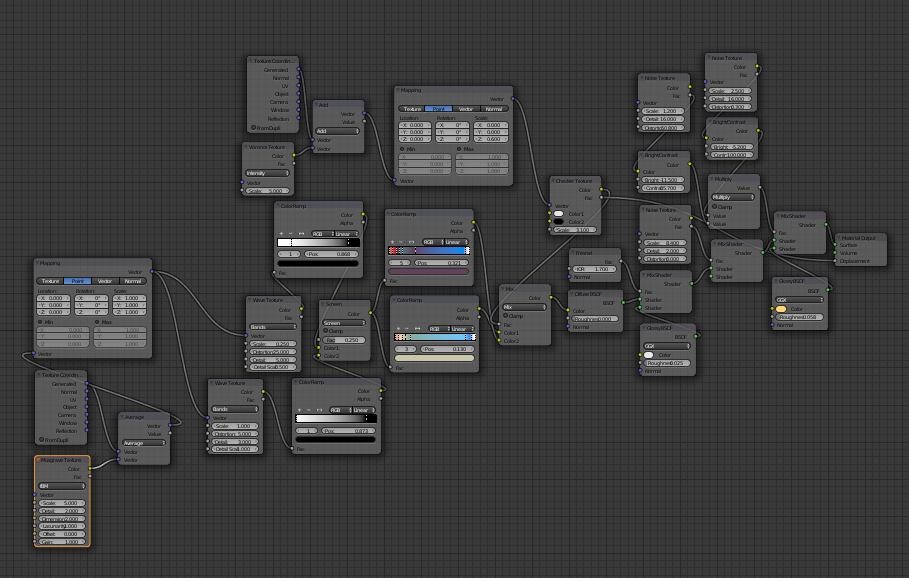Click Checker Texture Color1 white swatch
This screenshot has height=578, width=909.
click(558, 214)
